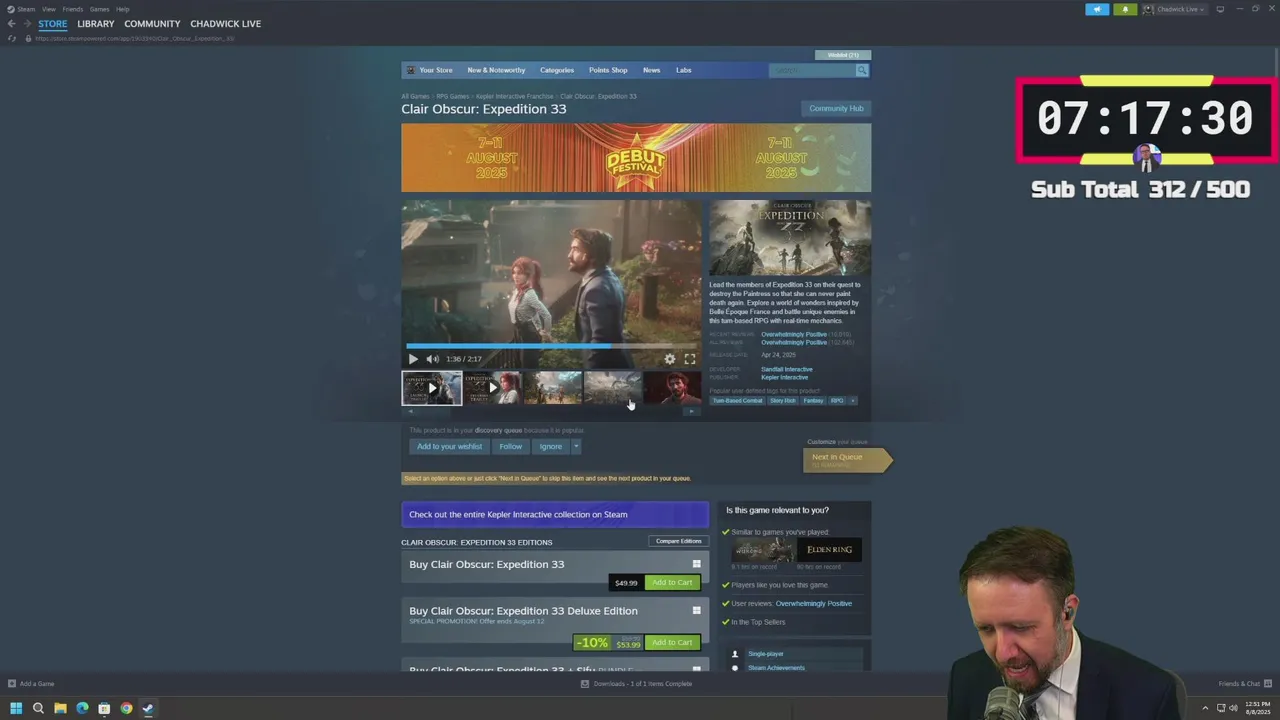Image resolution: width=1280 pixels, height=720 pixels.
Task: Select second trailer thumbnail with red-haired woman
Action: pos(492,388)
